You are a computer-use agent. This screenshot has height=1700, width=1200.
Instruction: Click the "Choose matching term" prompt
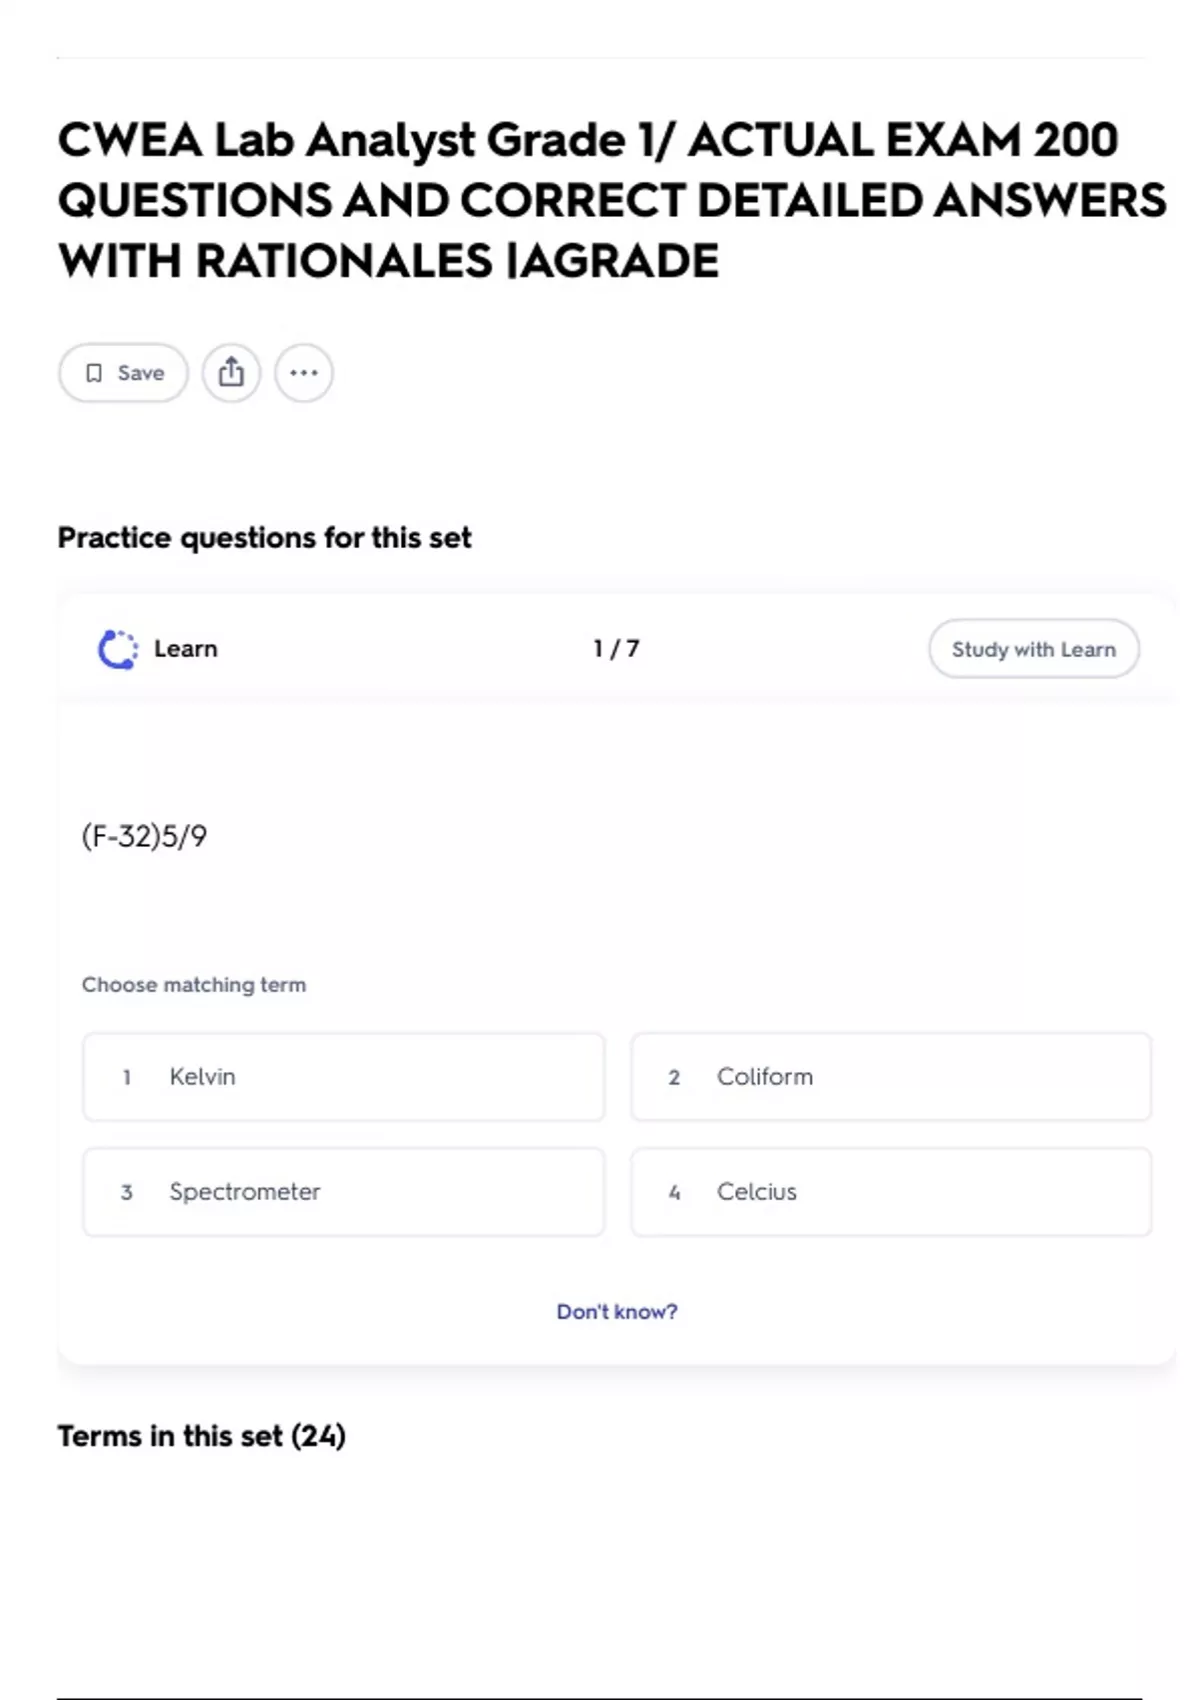(x=194, y=985)
